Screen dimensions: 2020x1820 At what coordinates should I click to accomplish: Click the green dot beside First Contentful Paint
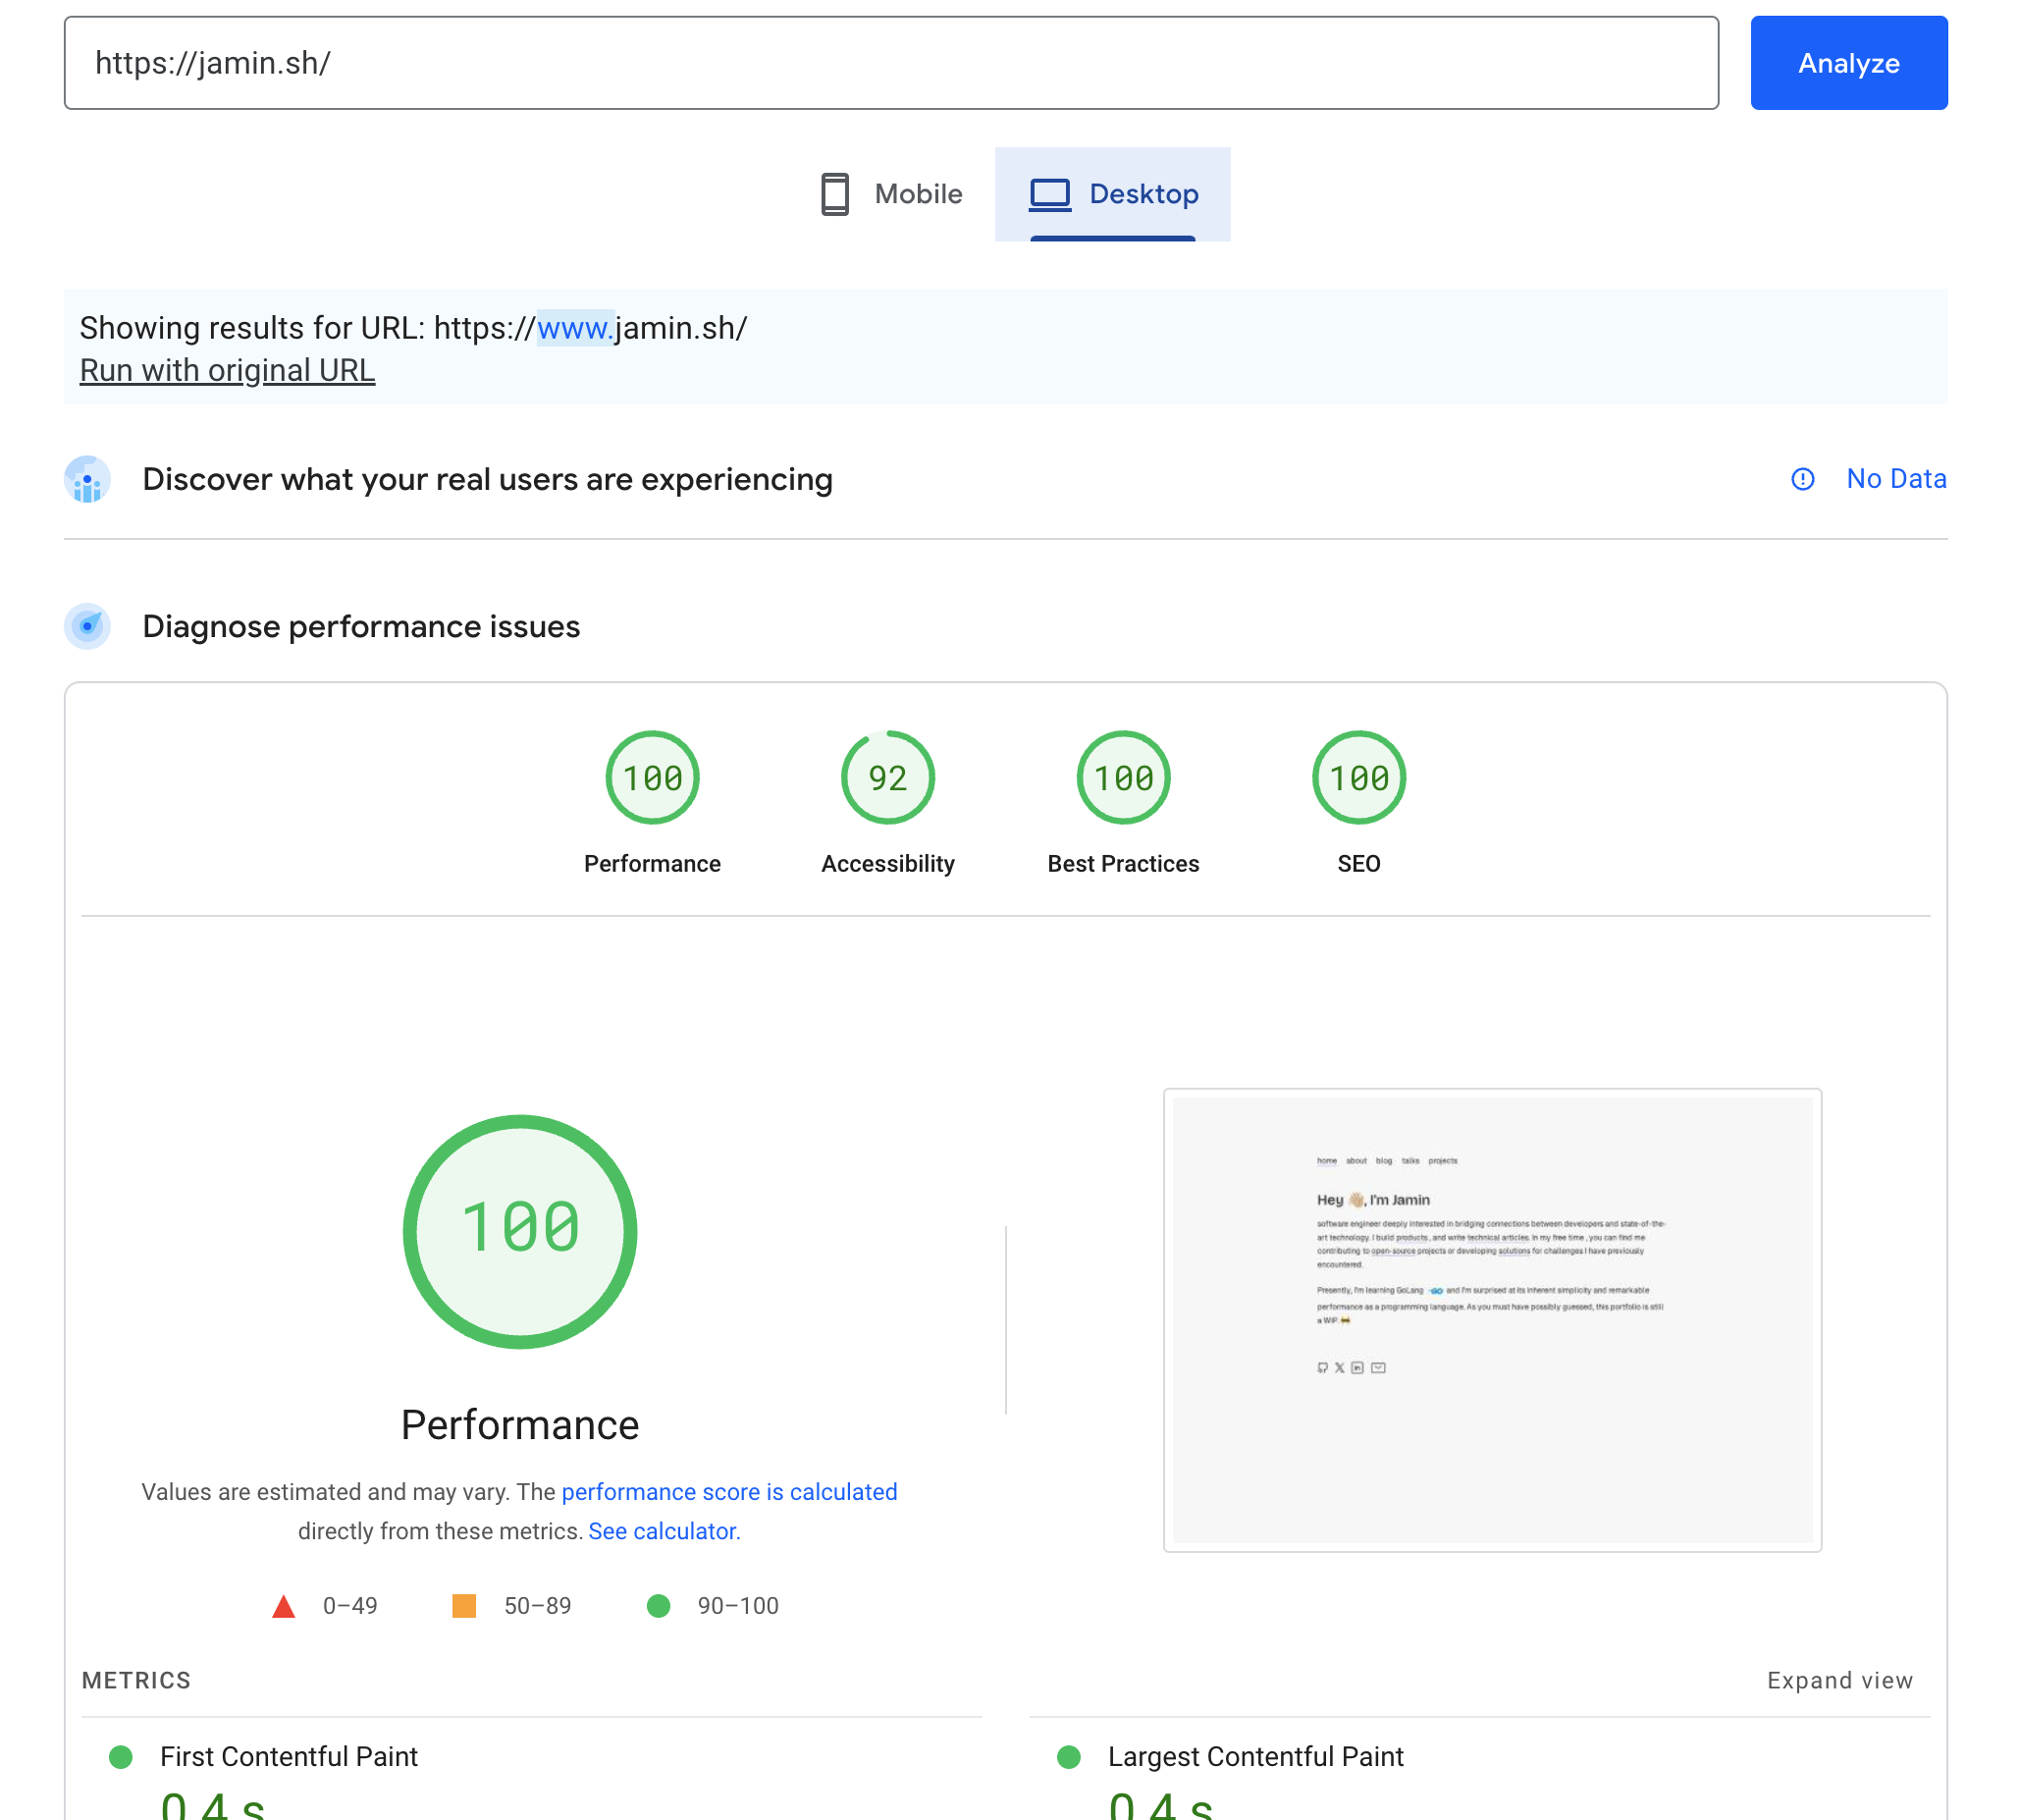122,1756
